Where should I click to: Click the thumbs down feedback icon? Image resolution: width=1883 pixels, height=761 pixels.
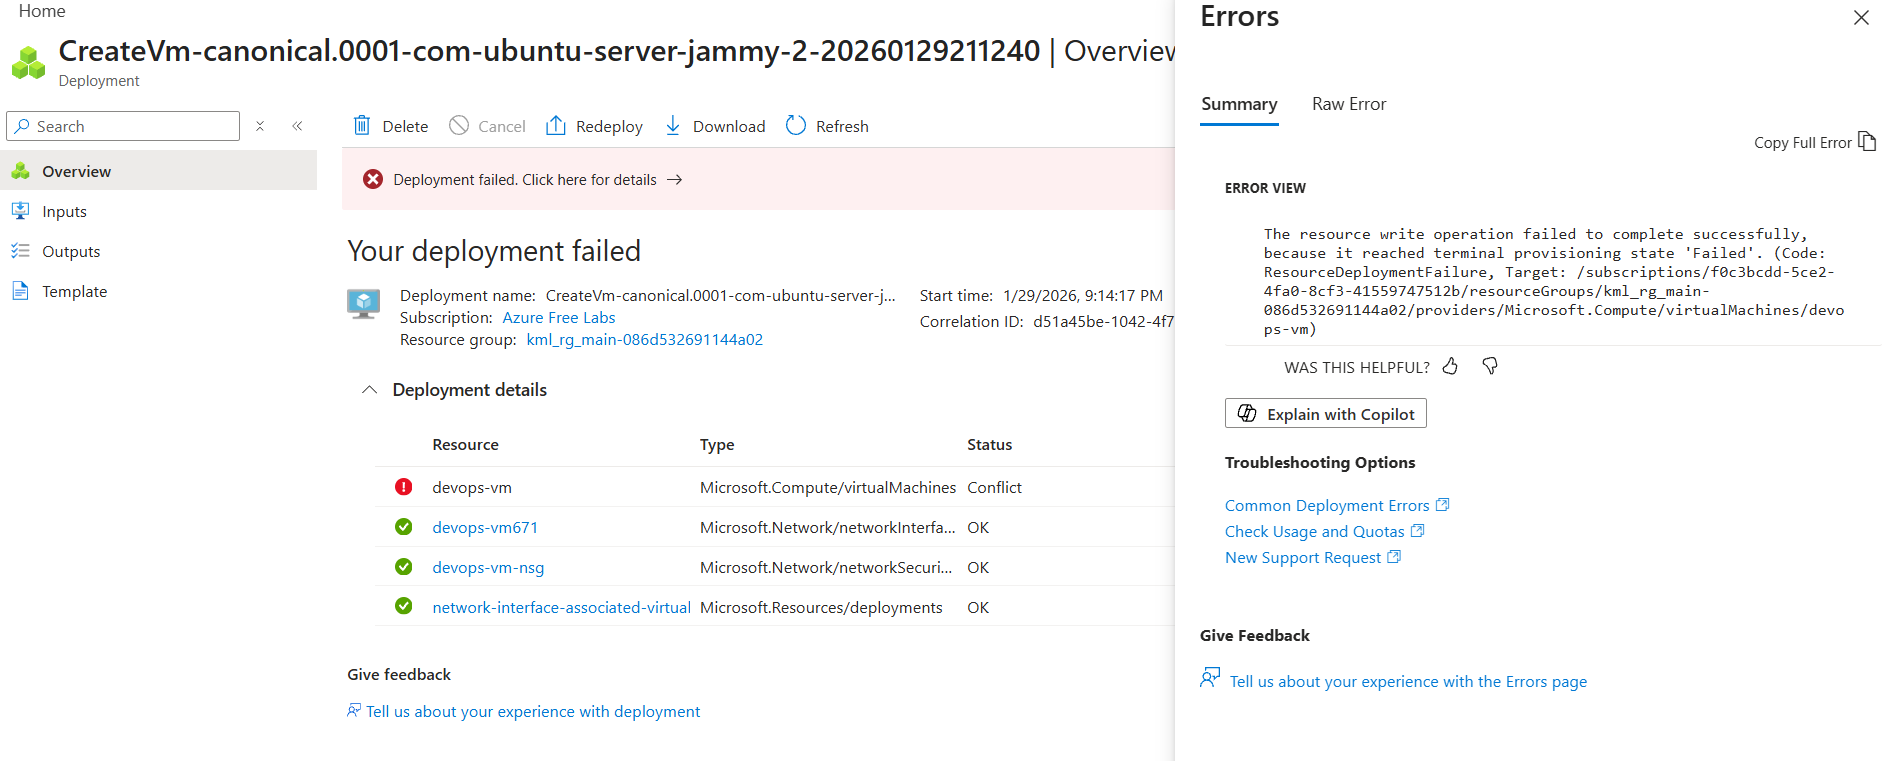1490,367
